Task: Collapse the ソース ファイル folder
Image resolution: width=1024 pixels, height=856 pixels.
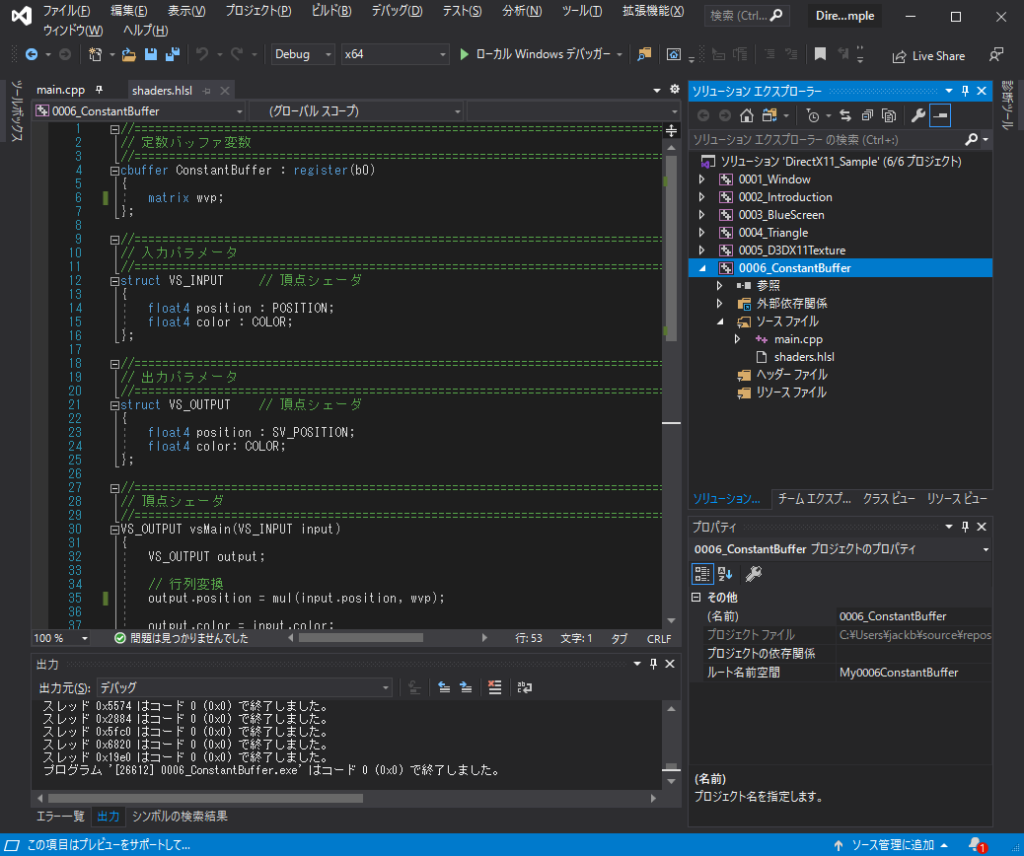Action: (718, 322)
